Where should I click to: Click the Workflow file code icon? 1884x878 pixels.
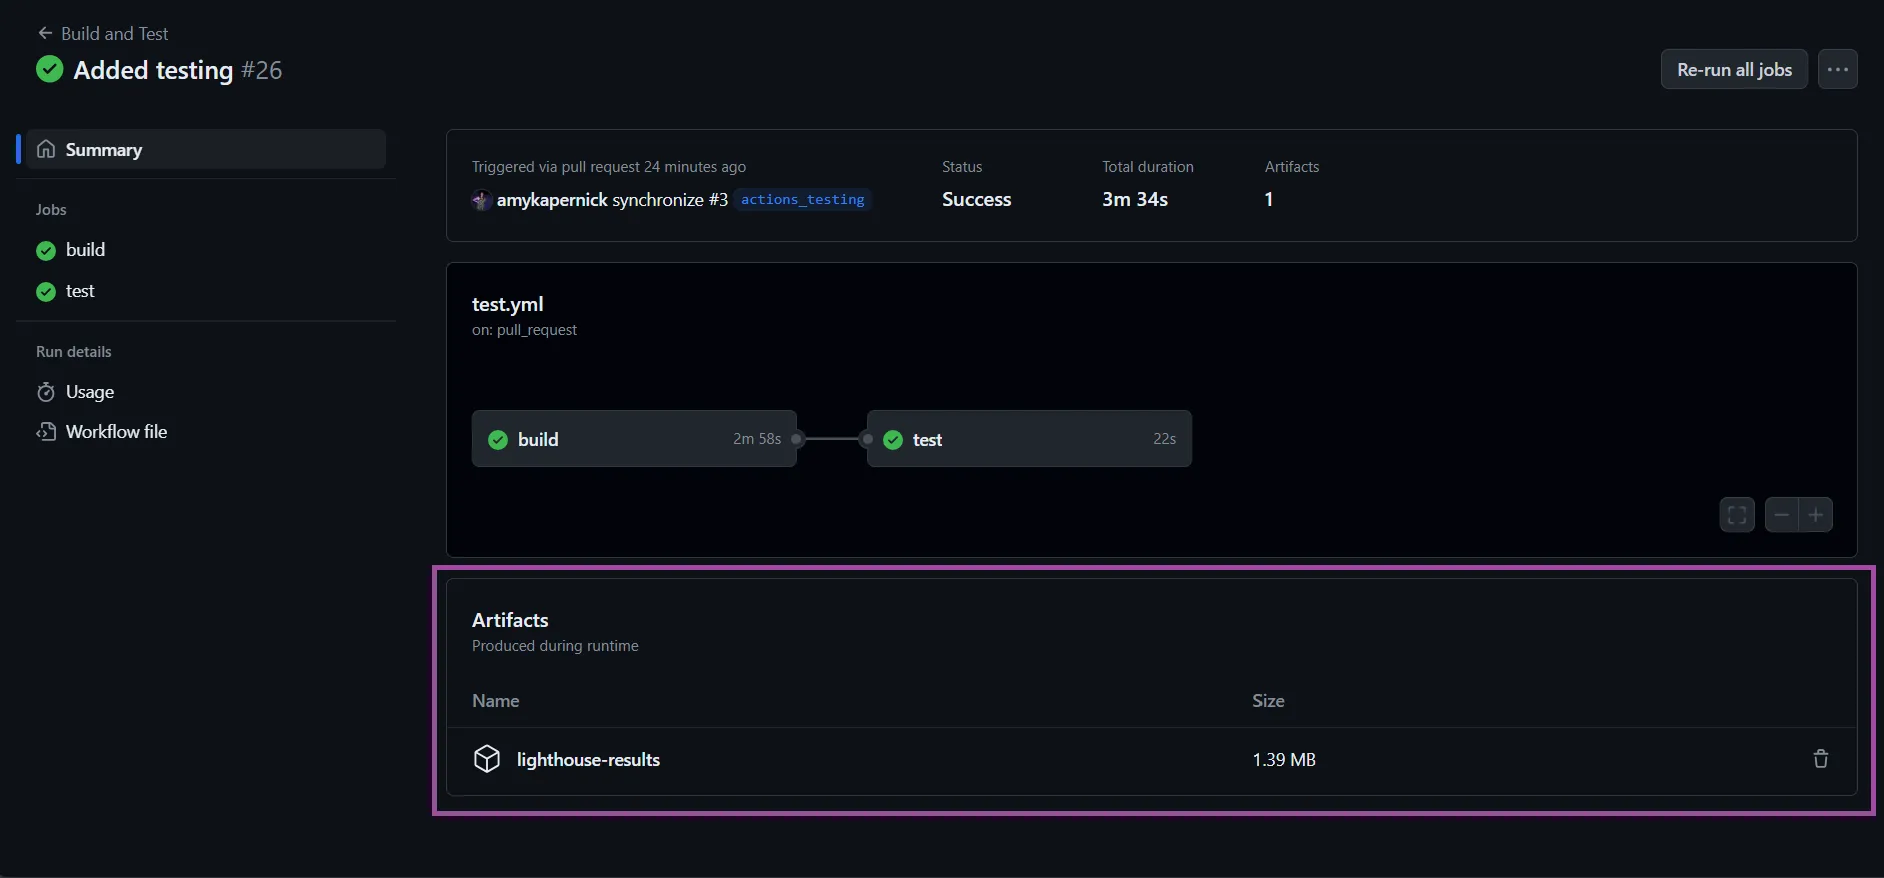[46, 432]
